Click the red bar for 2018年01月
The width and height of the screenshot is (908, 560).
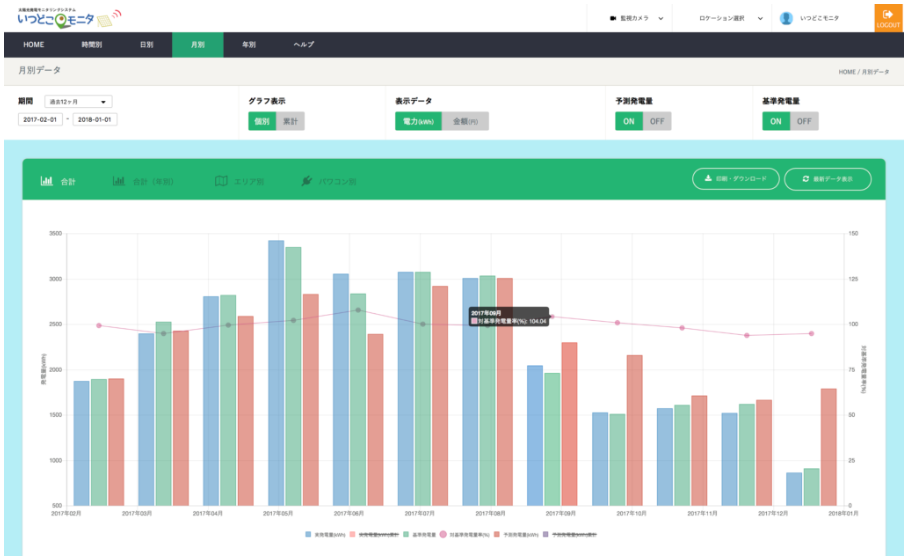coord(829,447)
